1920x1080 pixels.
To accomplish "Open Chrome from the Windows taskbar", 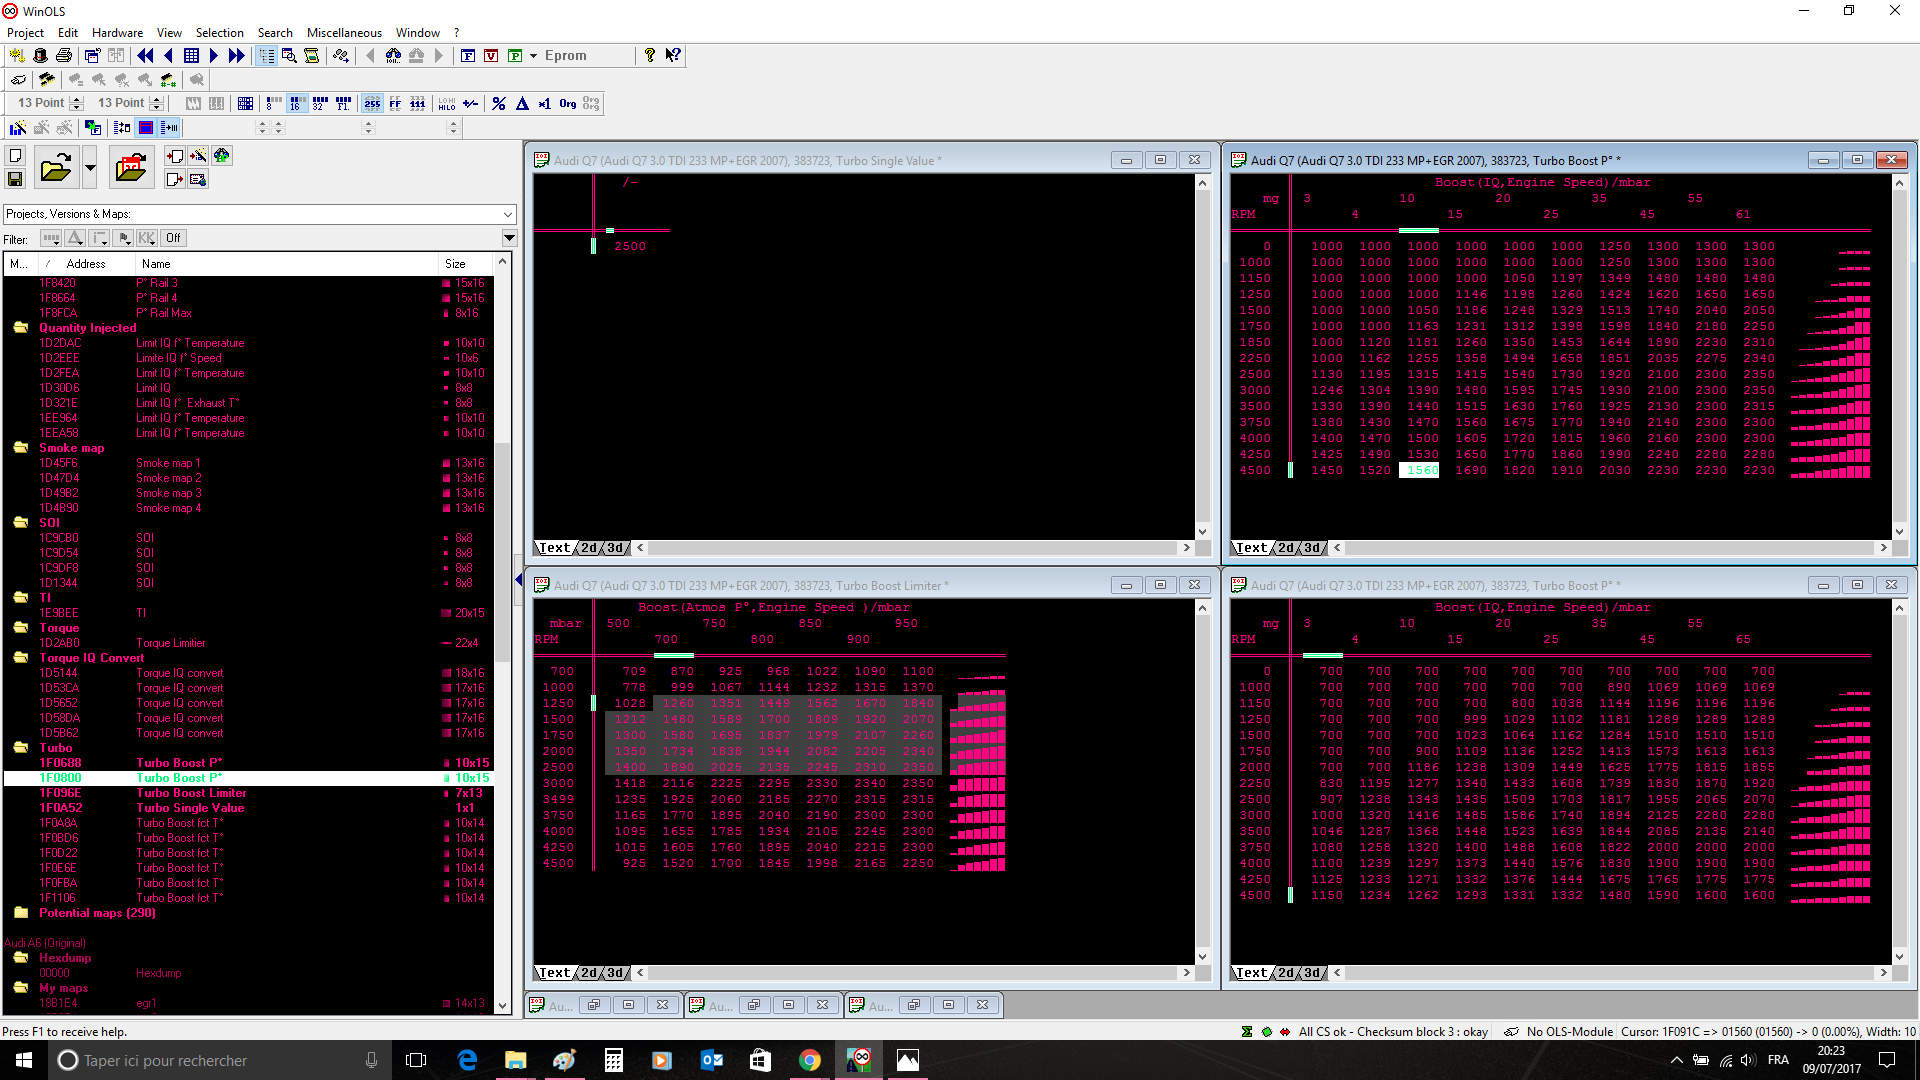I will tap(810, 1060).
